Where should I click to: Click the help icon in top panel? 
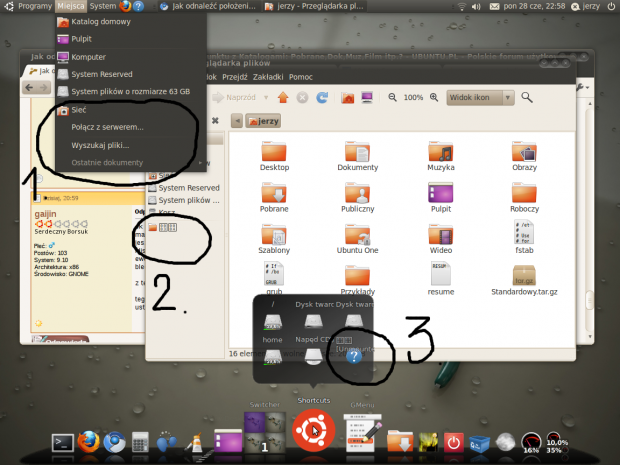point(138,6)
